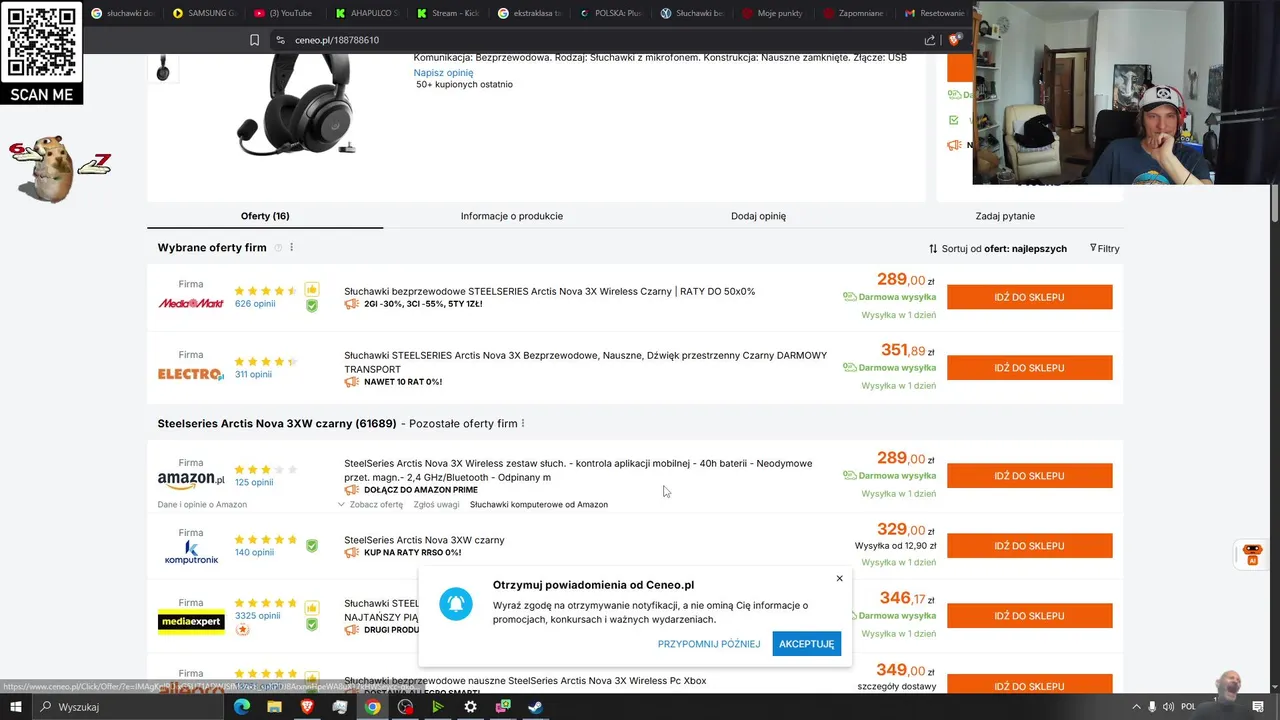The width and height of the screenshot is (1280, 720).
Task: Click Zgłoś uwagi under Amazon offer
Action: tap(436, 504)
